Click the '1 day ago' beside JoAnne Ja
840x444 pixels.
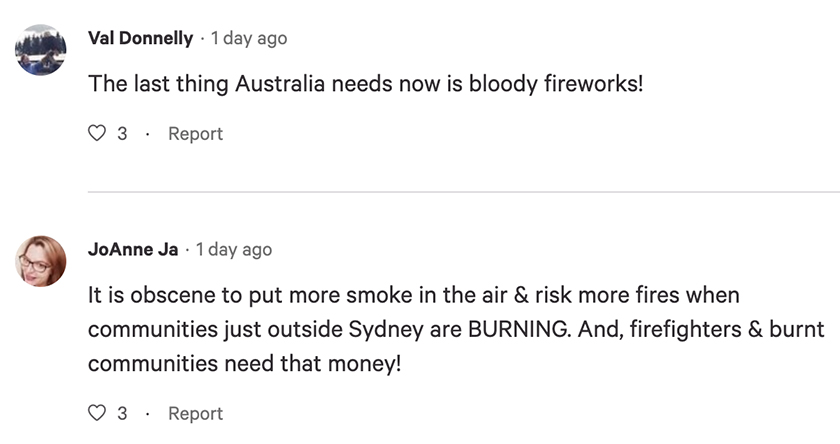click(234, 249)
